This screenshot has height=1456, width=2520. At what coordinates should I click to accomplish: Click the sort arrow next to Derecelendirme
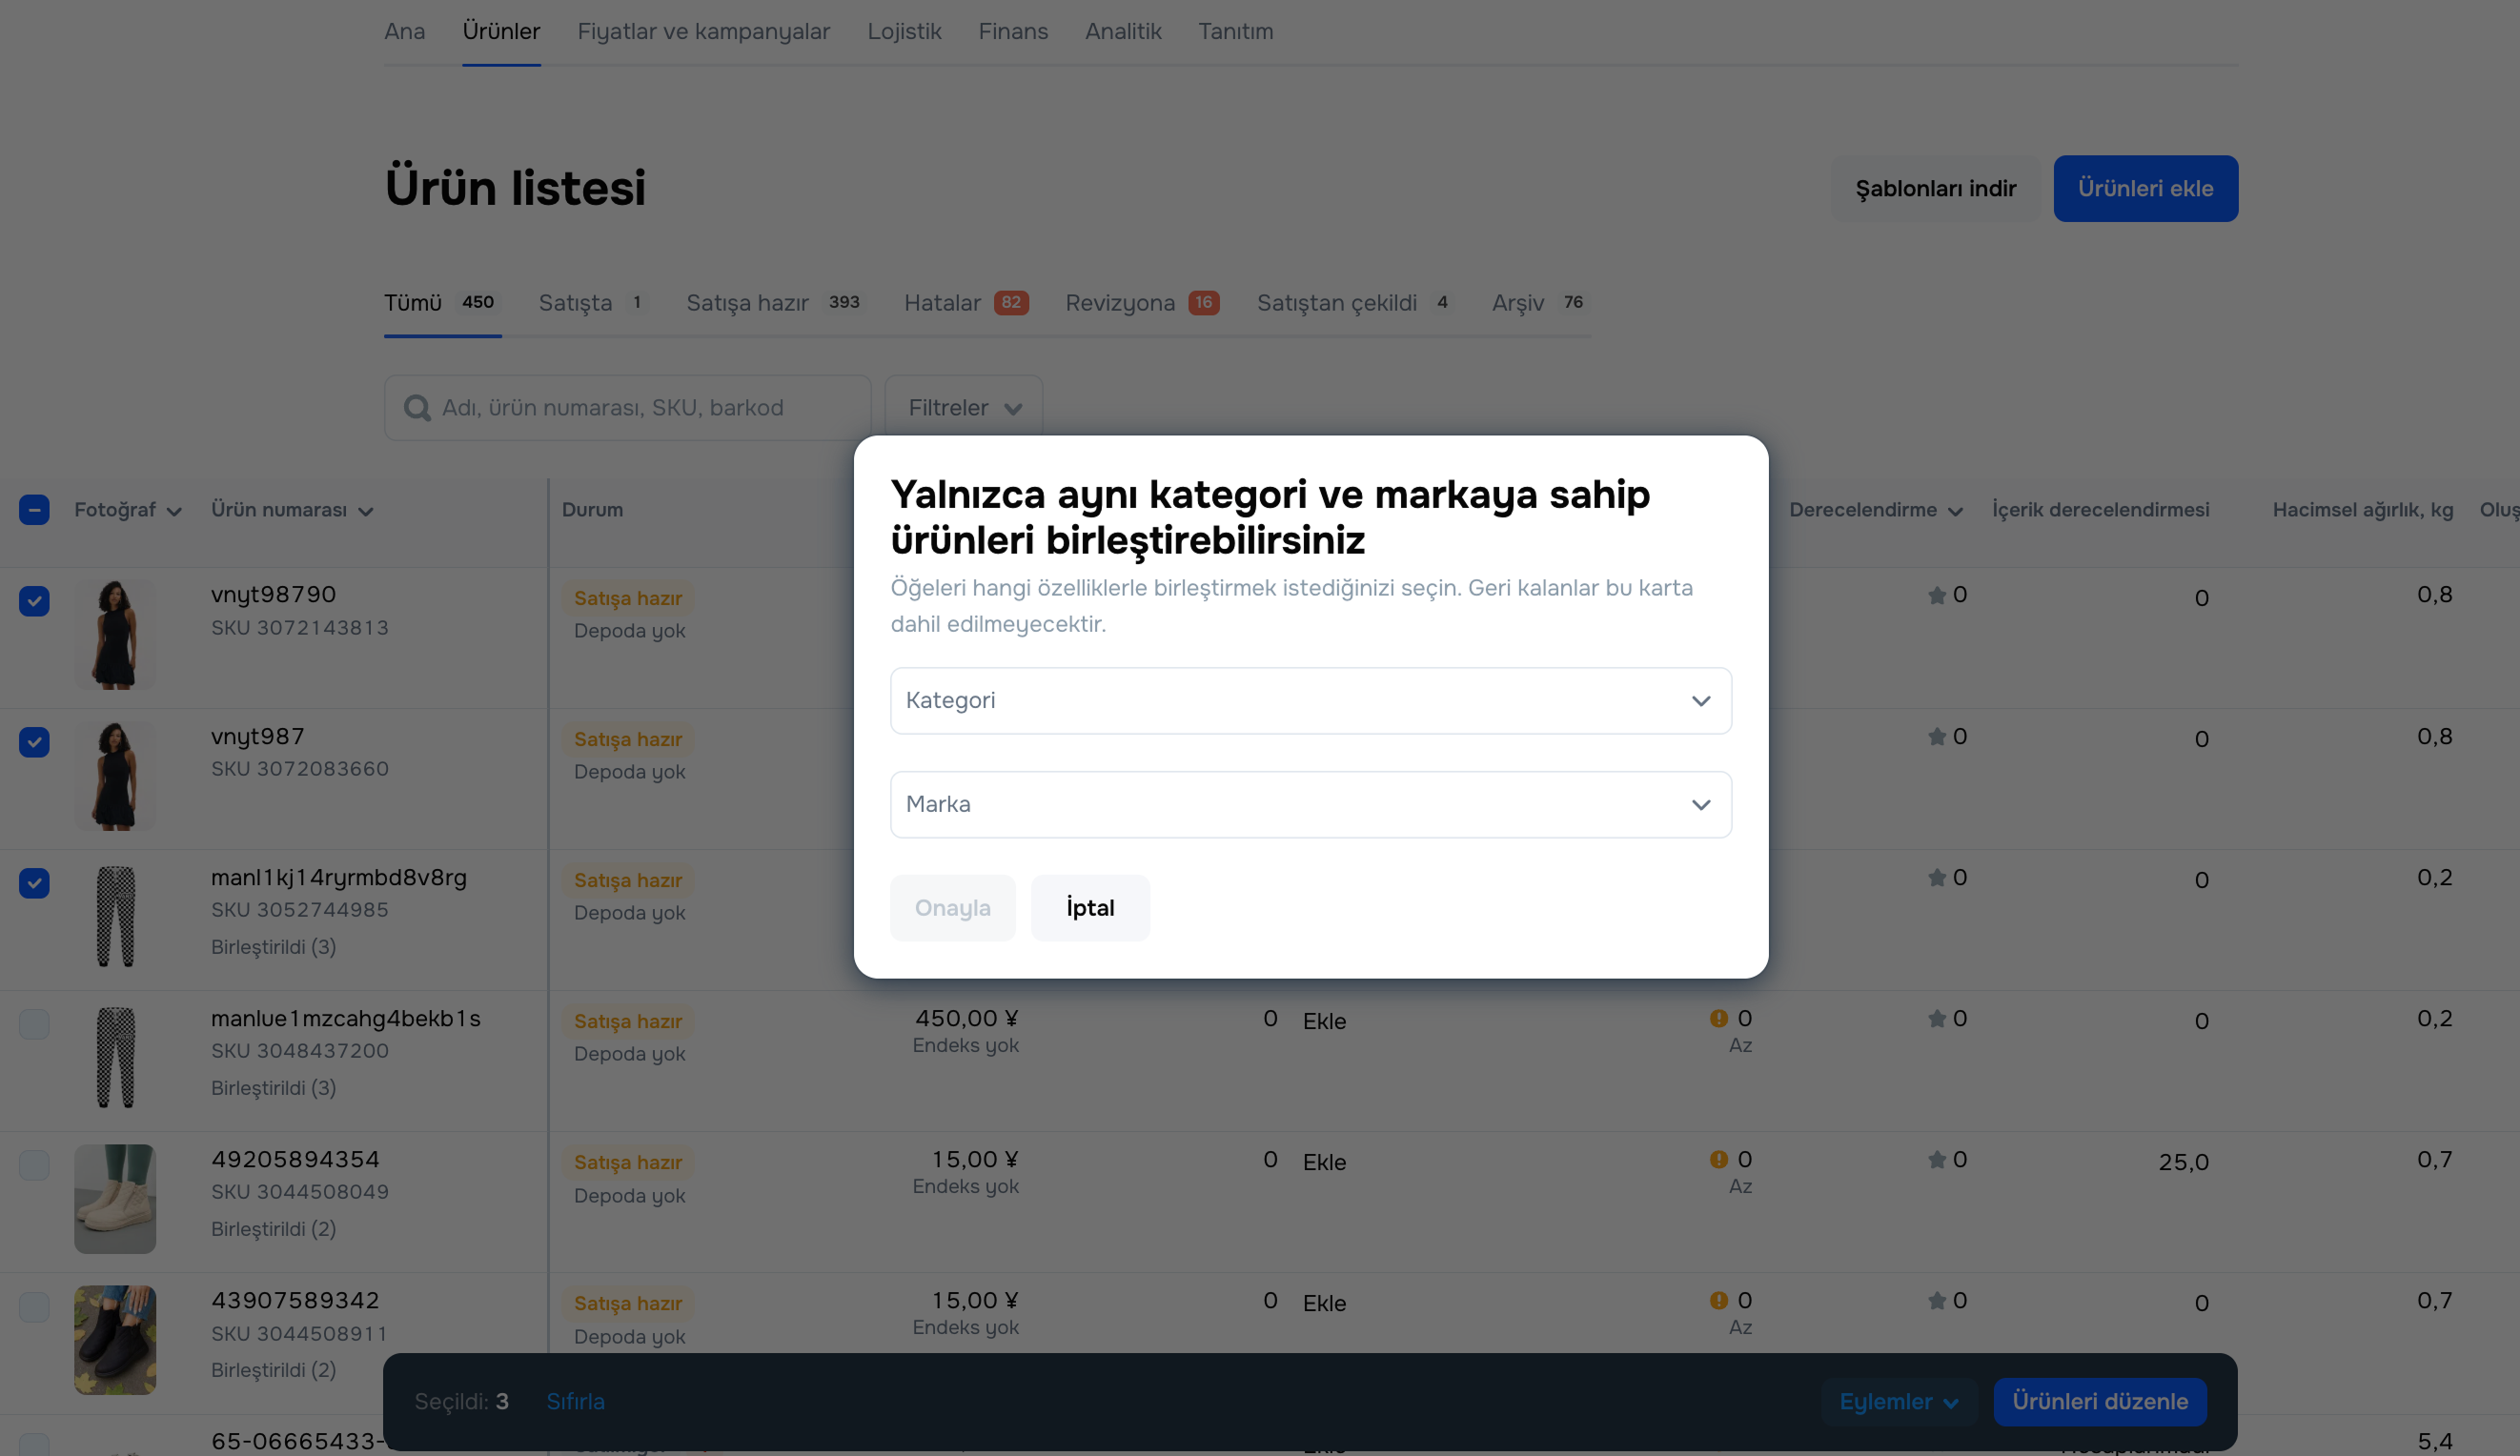[x=1955, y=512]
